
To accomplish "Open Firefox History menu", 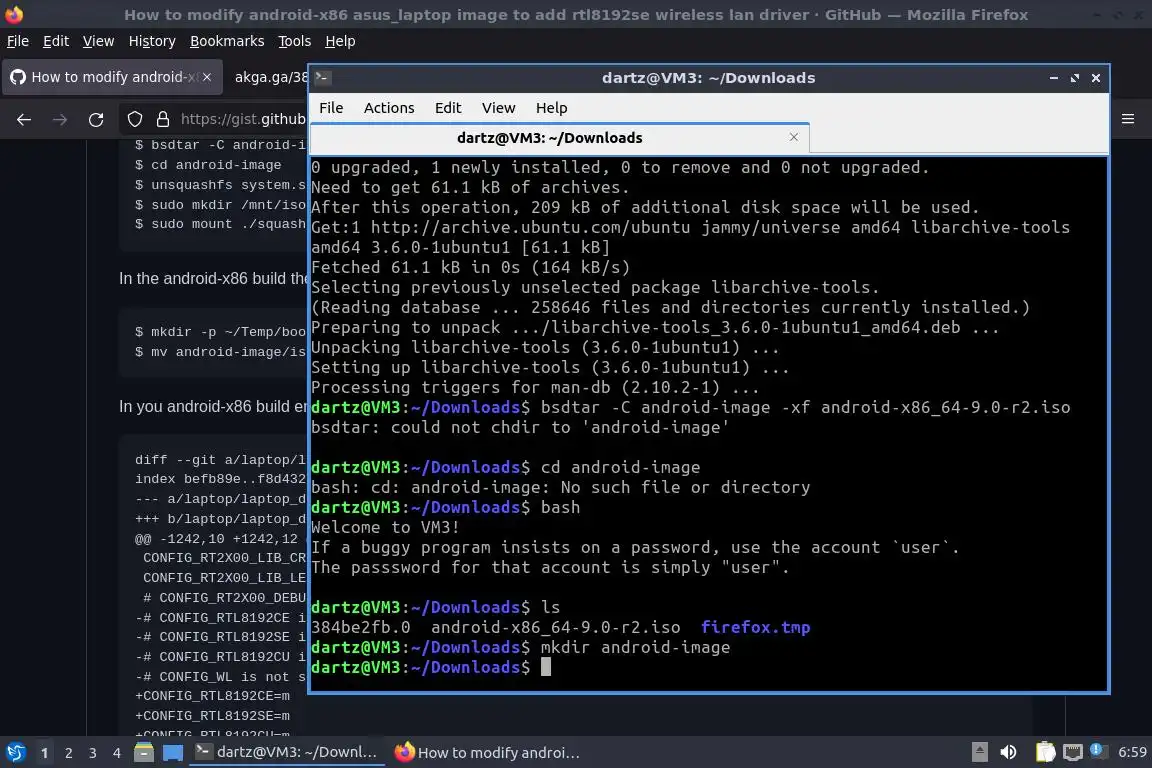I will tap(152, 41).
